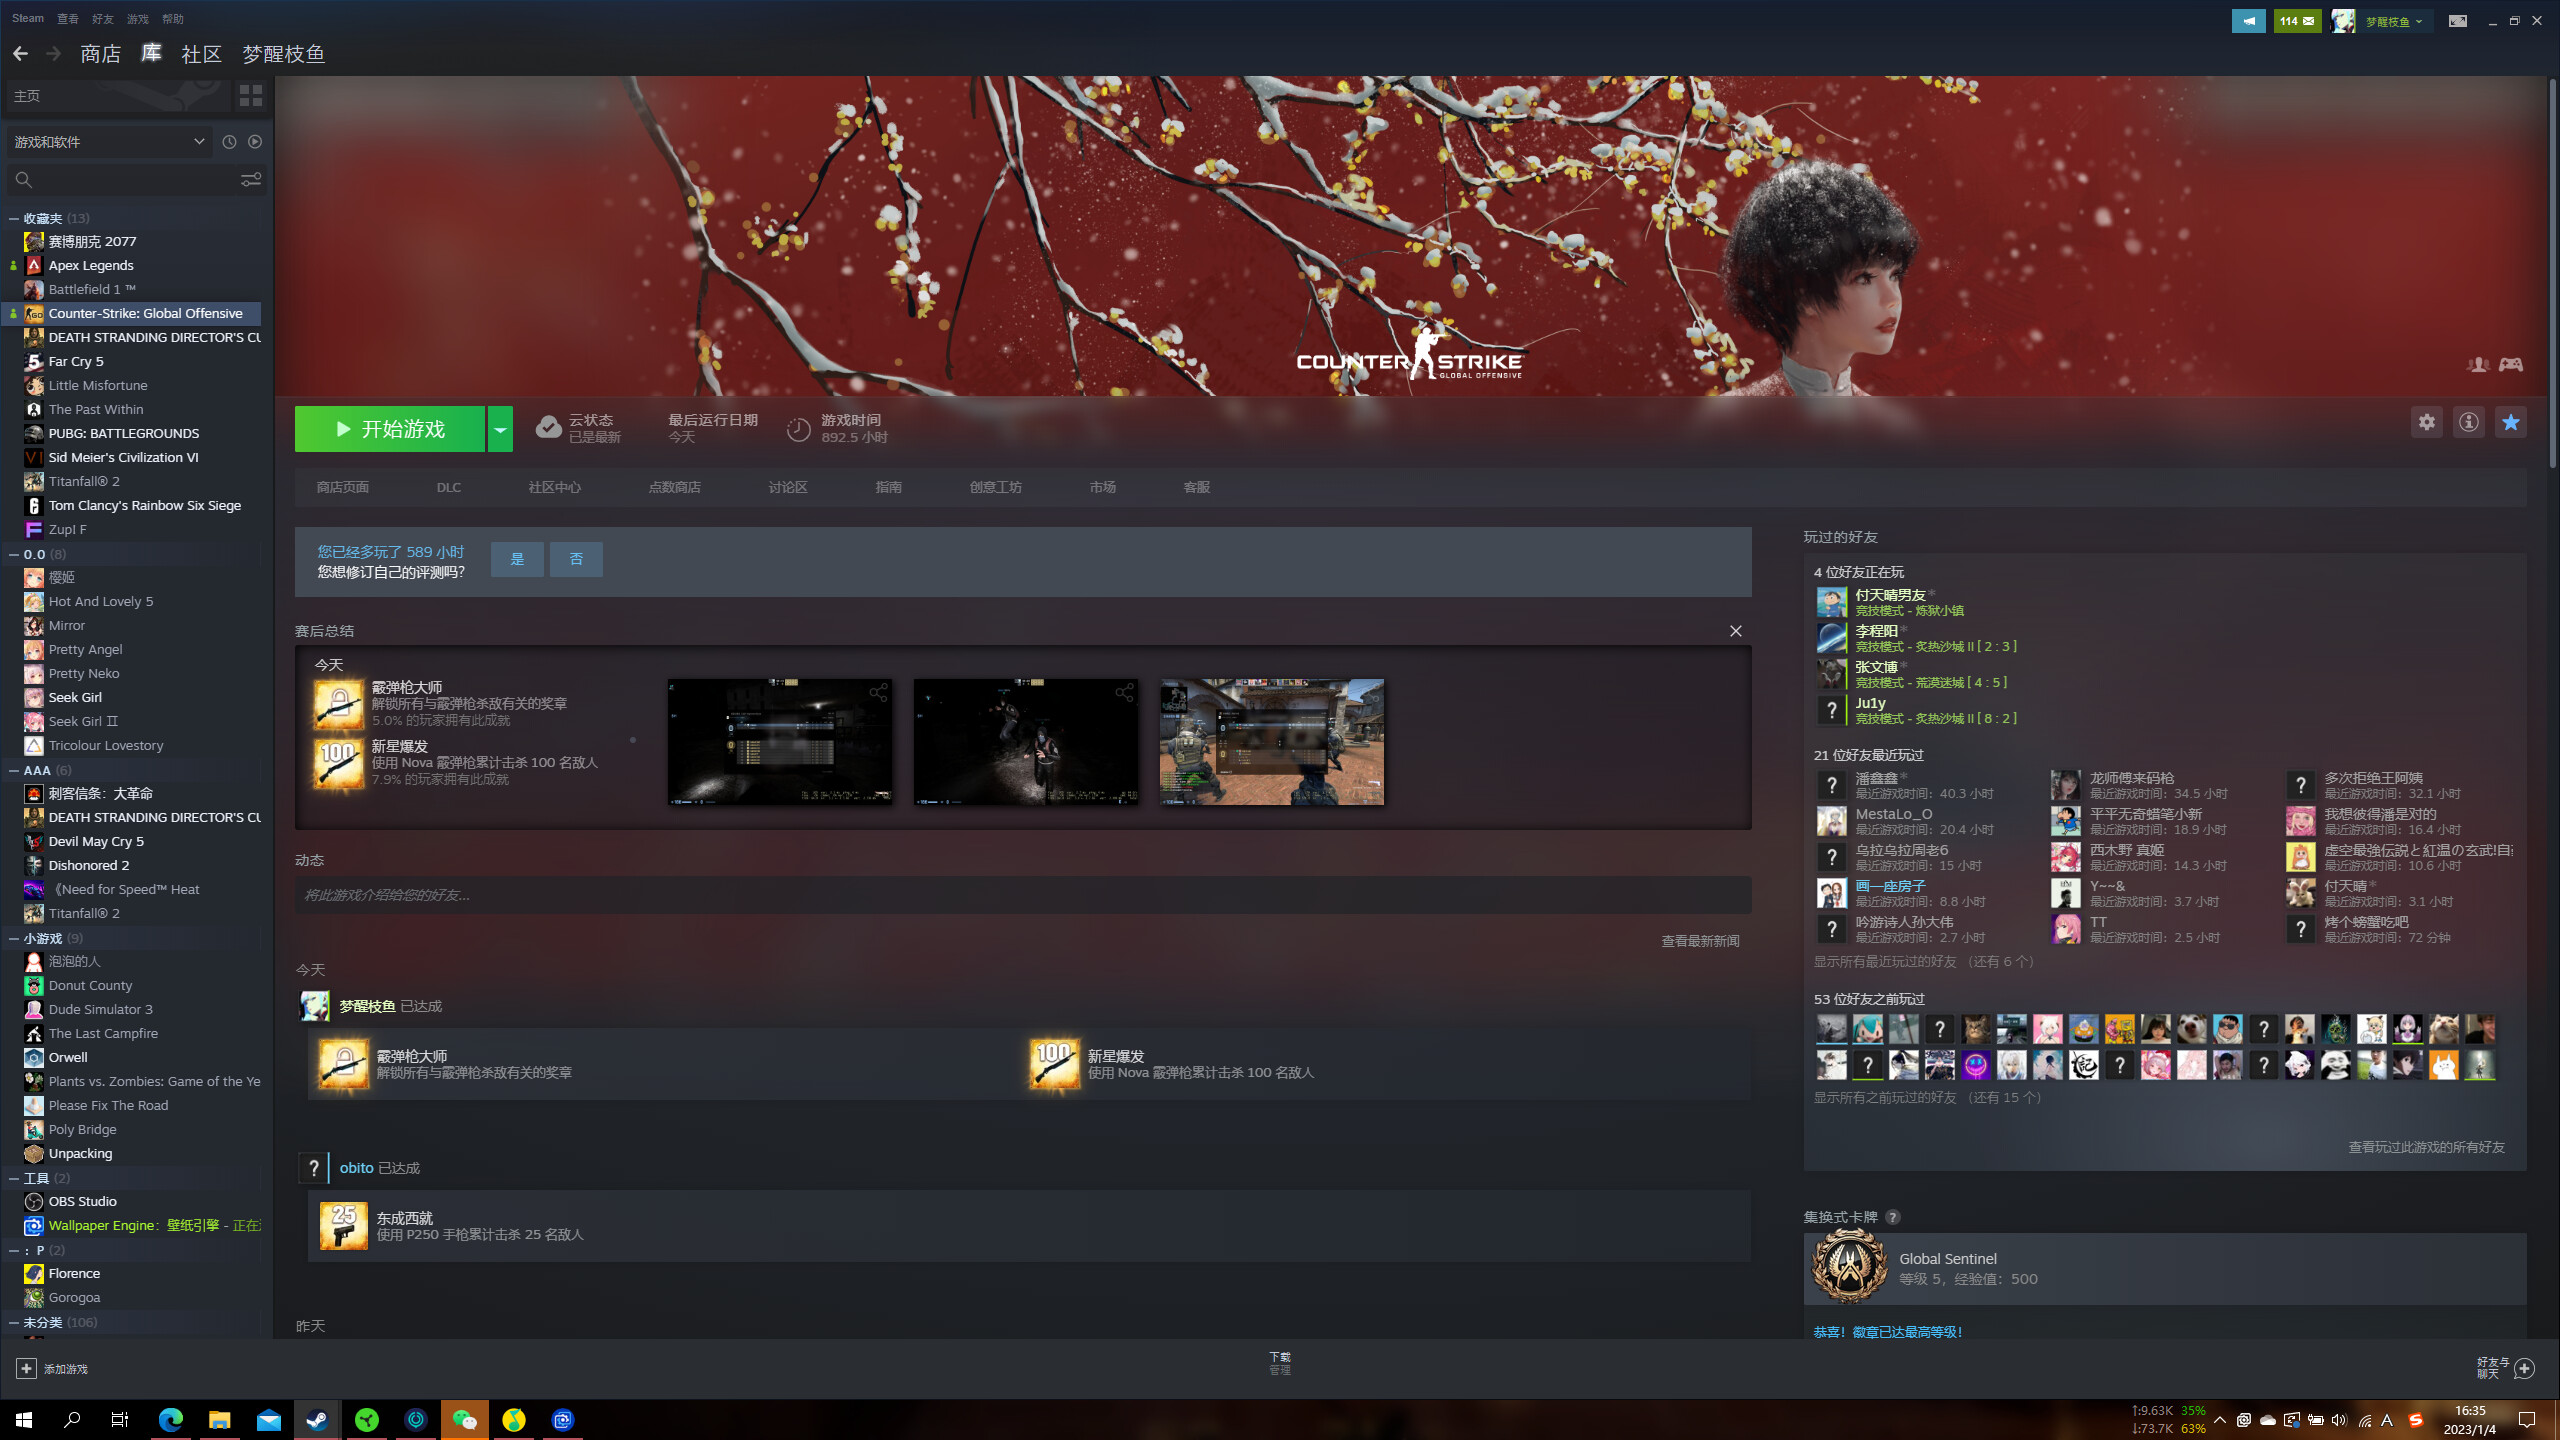The image size is (2560, 1440).
Task: Click the game info icon
Action: pyautogui.click(x=2468, y=423)
